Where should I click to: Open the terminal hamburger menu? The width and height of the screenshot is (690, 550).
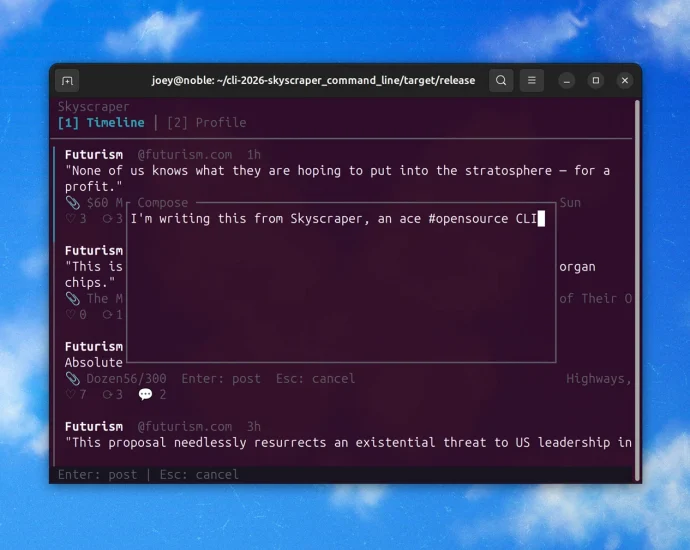pyautogui.click(x=532, y=81)
